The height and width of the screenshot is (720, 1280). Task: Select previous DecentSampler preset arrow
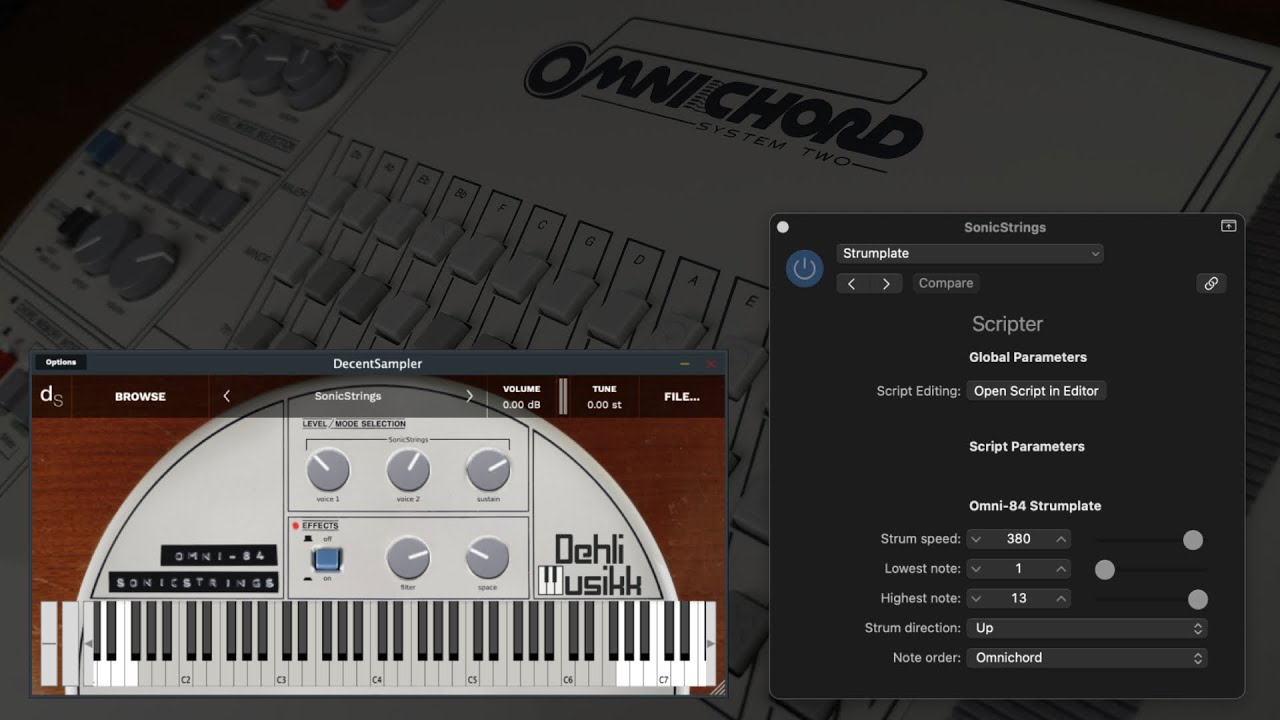(226, 396)
